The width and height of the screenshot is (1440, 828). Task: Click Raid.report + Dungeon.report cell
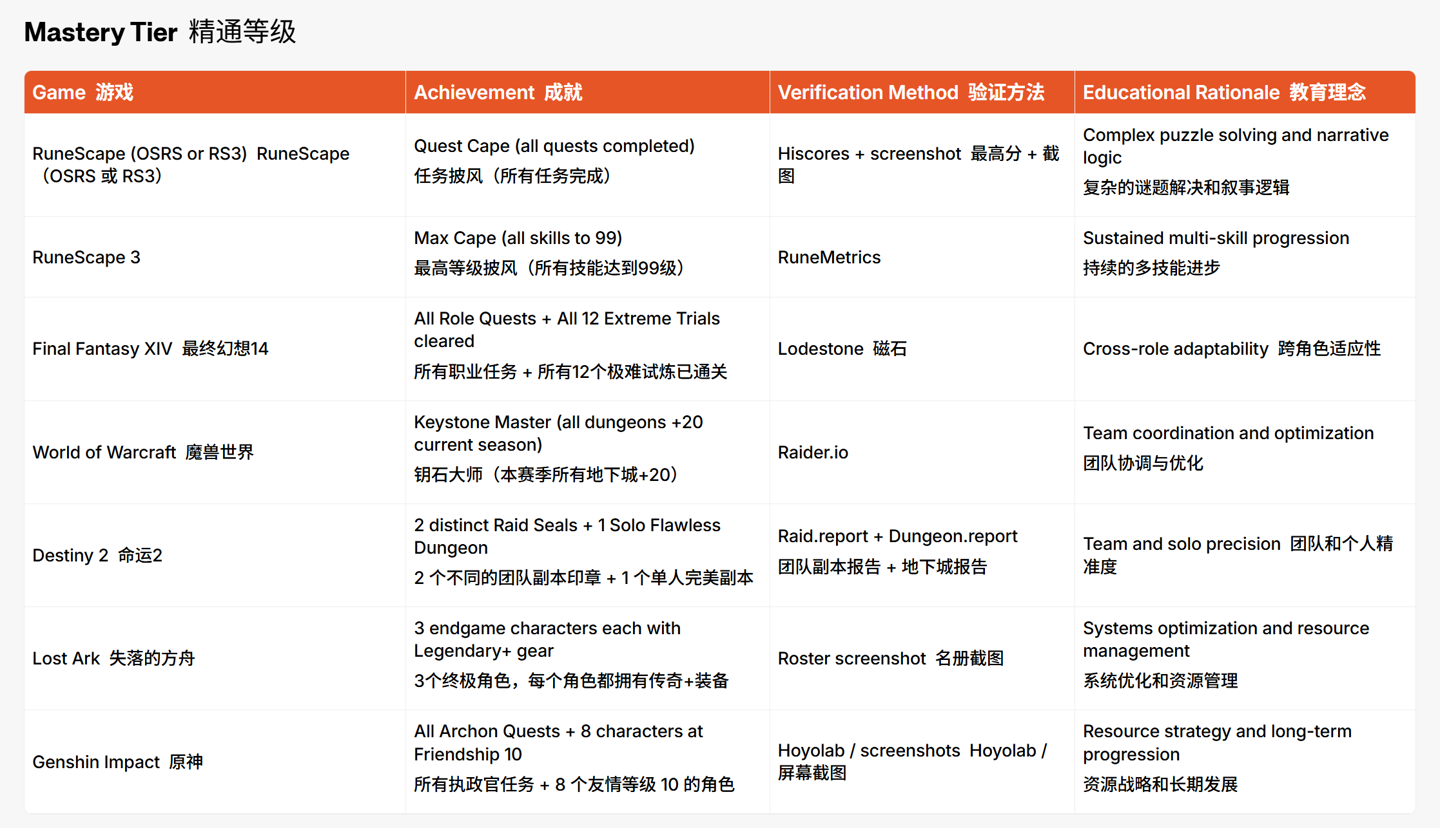(922, 555)
